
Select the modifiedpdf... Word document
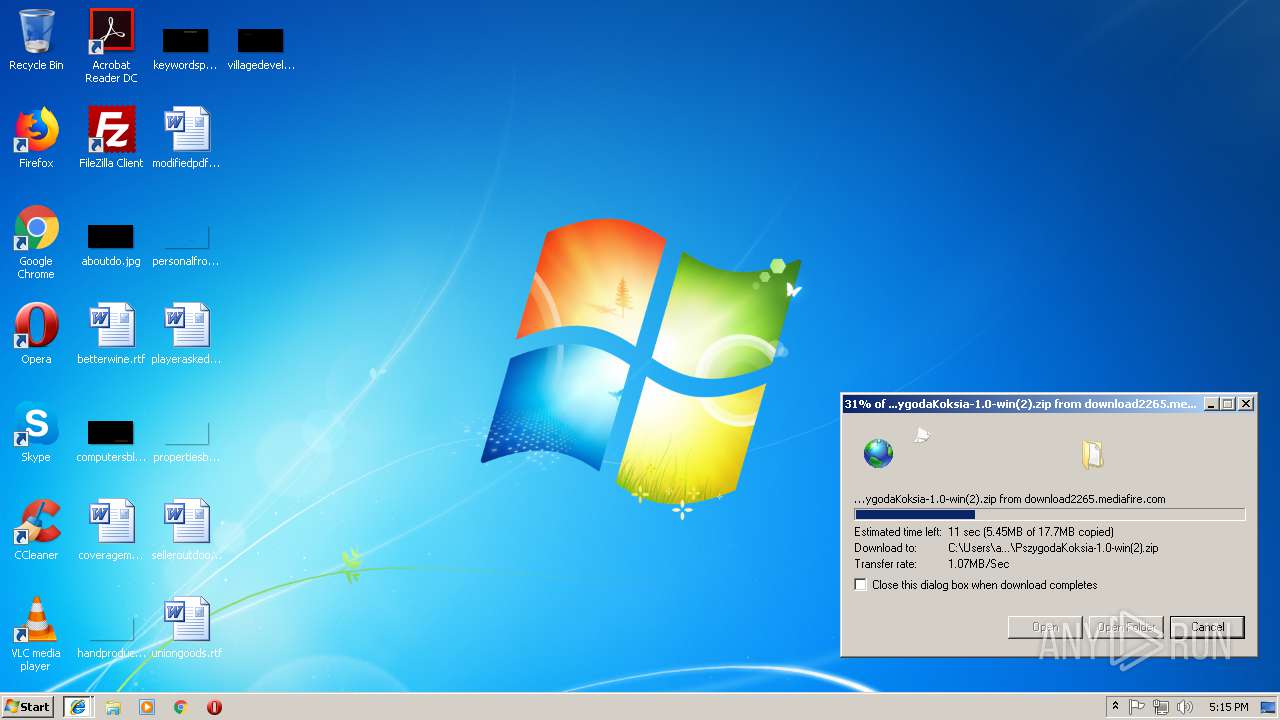coord(186,138)
